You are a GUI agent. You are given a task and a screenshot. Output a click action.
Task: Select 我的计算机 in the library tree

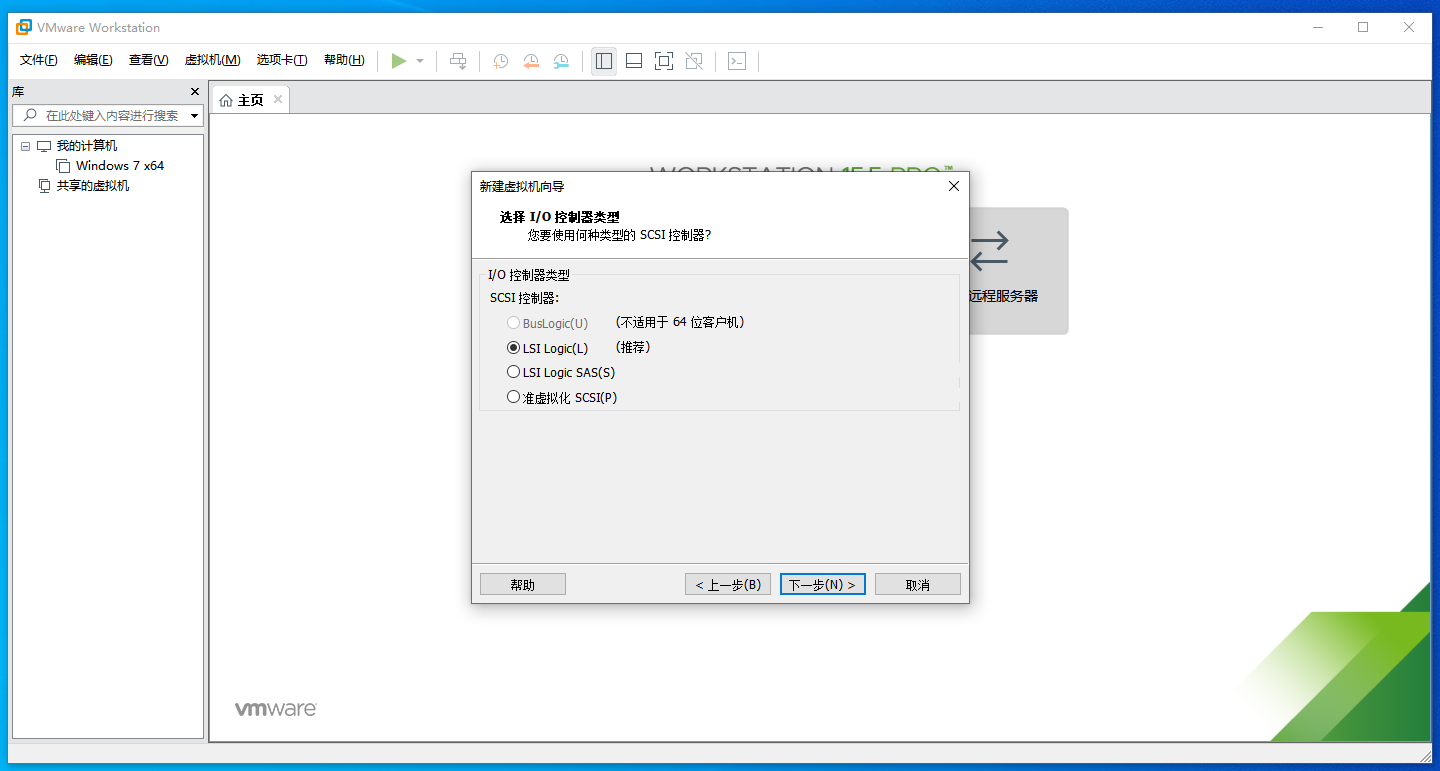coord(87,146)
